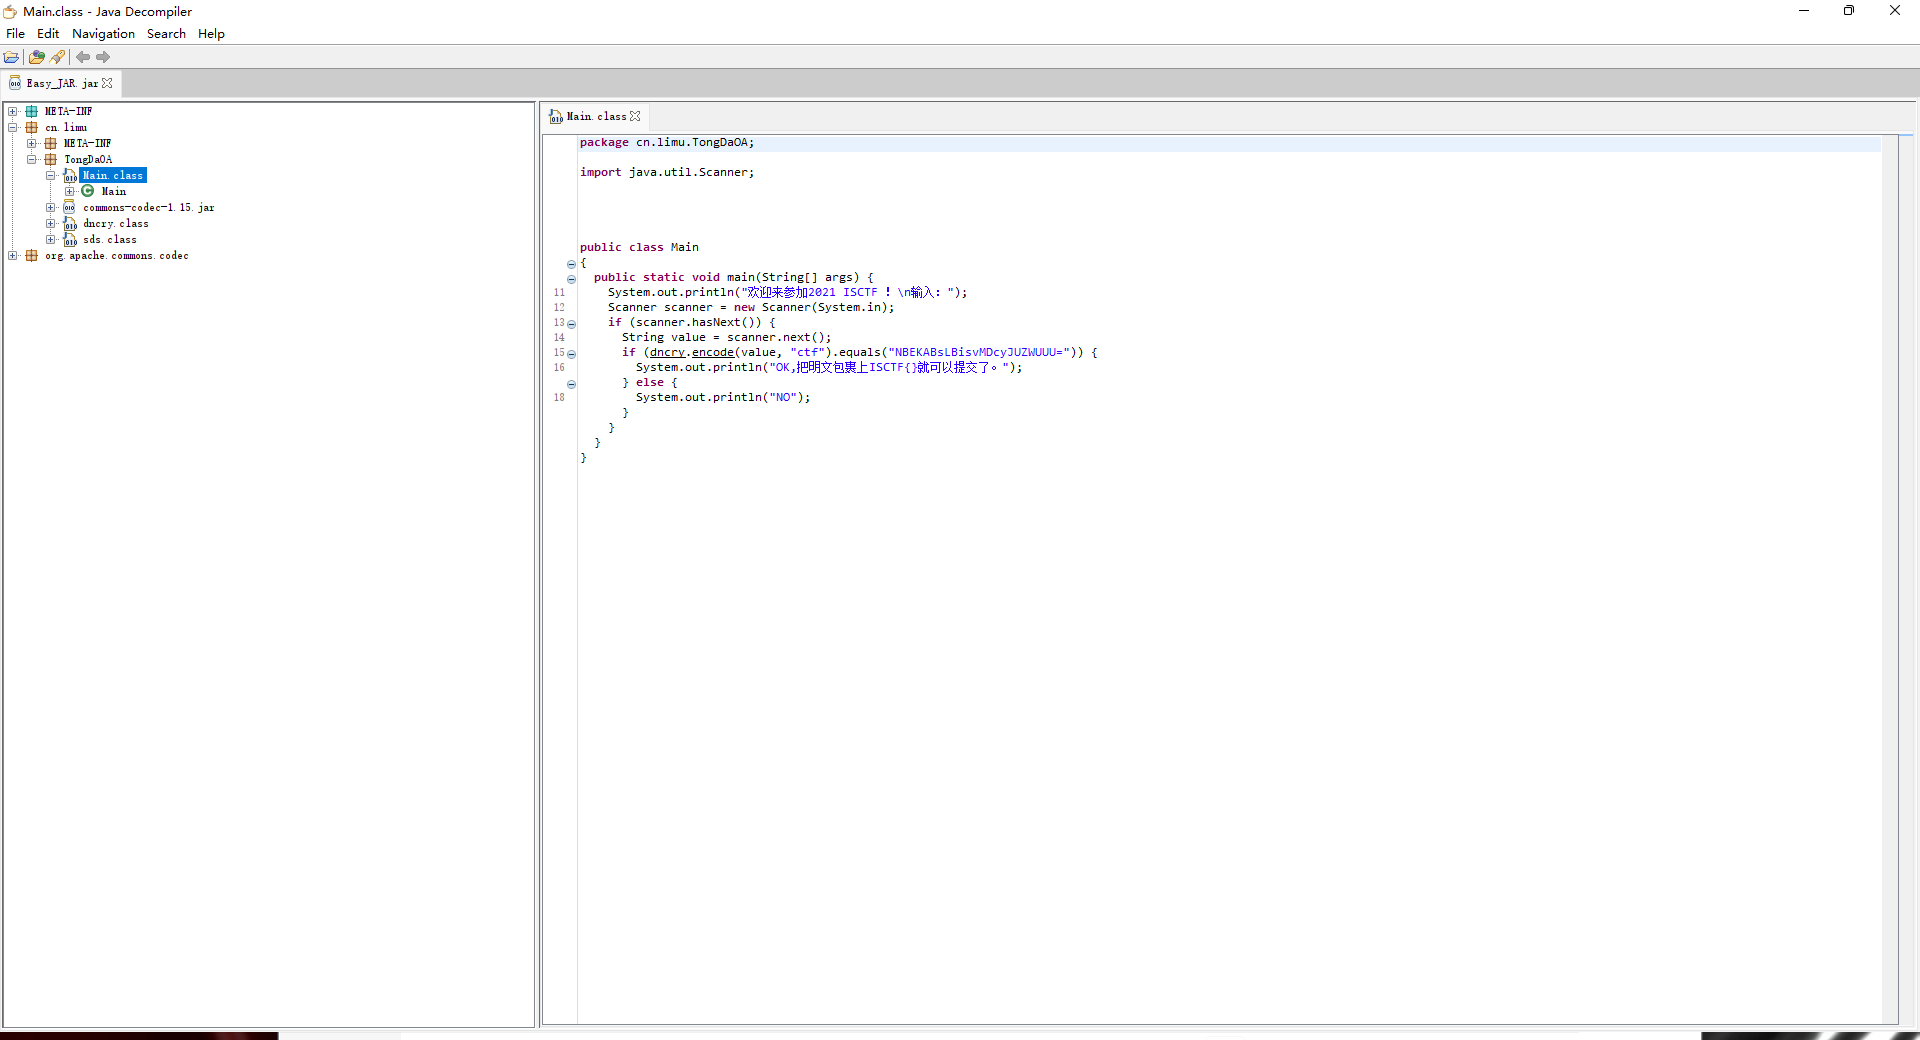This screenshot has height=1040, width=1920.
Task: Click the jar icon on Easy_JAR.jar tab
Action: [15, 83]
